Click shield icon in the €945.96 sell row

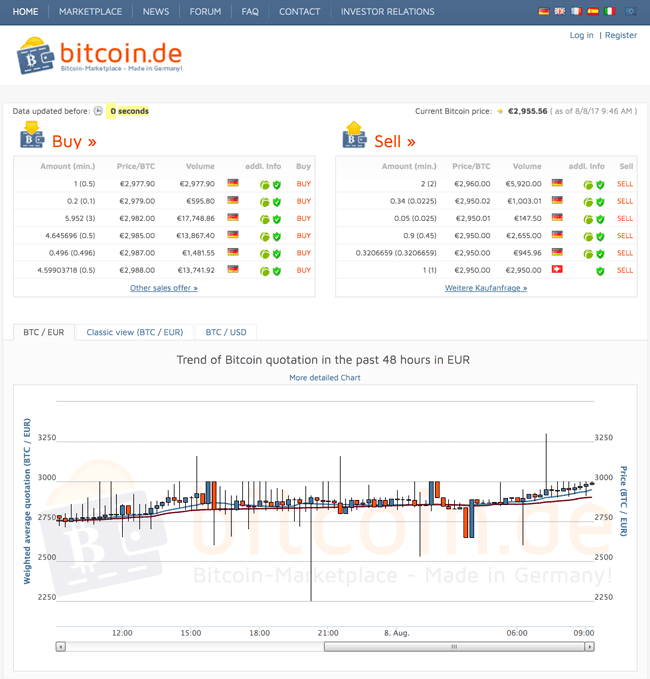[x=600, y=254]
